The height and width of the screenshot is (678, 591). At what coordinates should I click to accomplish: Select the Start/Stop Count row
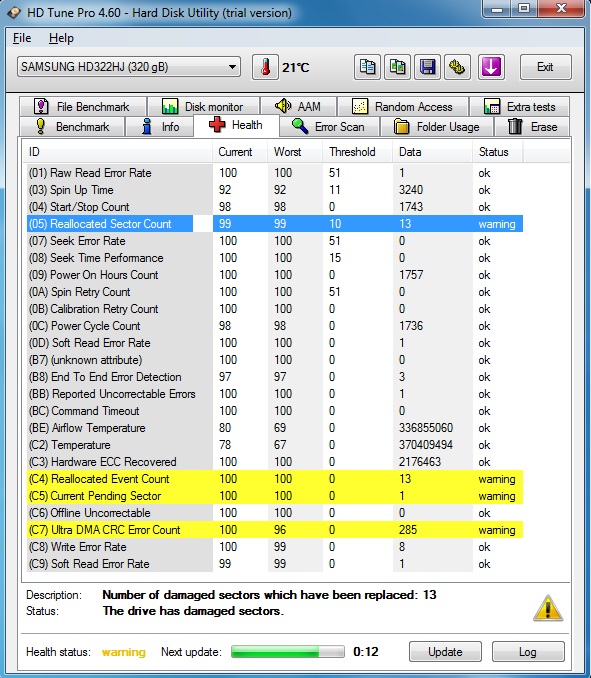(275, 207)
